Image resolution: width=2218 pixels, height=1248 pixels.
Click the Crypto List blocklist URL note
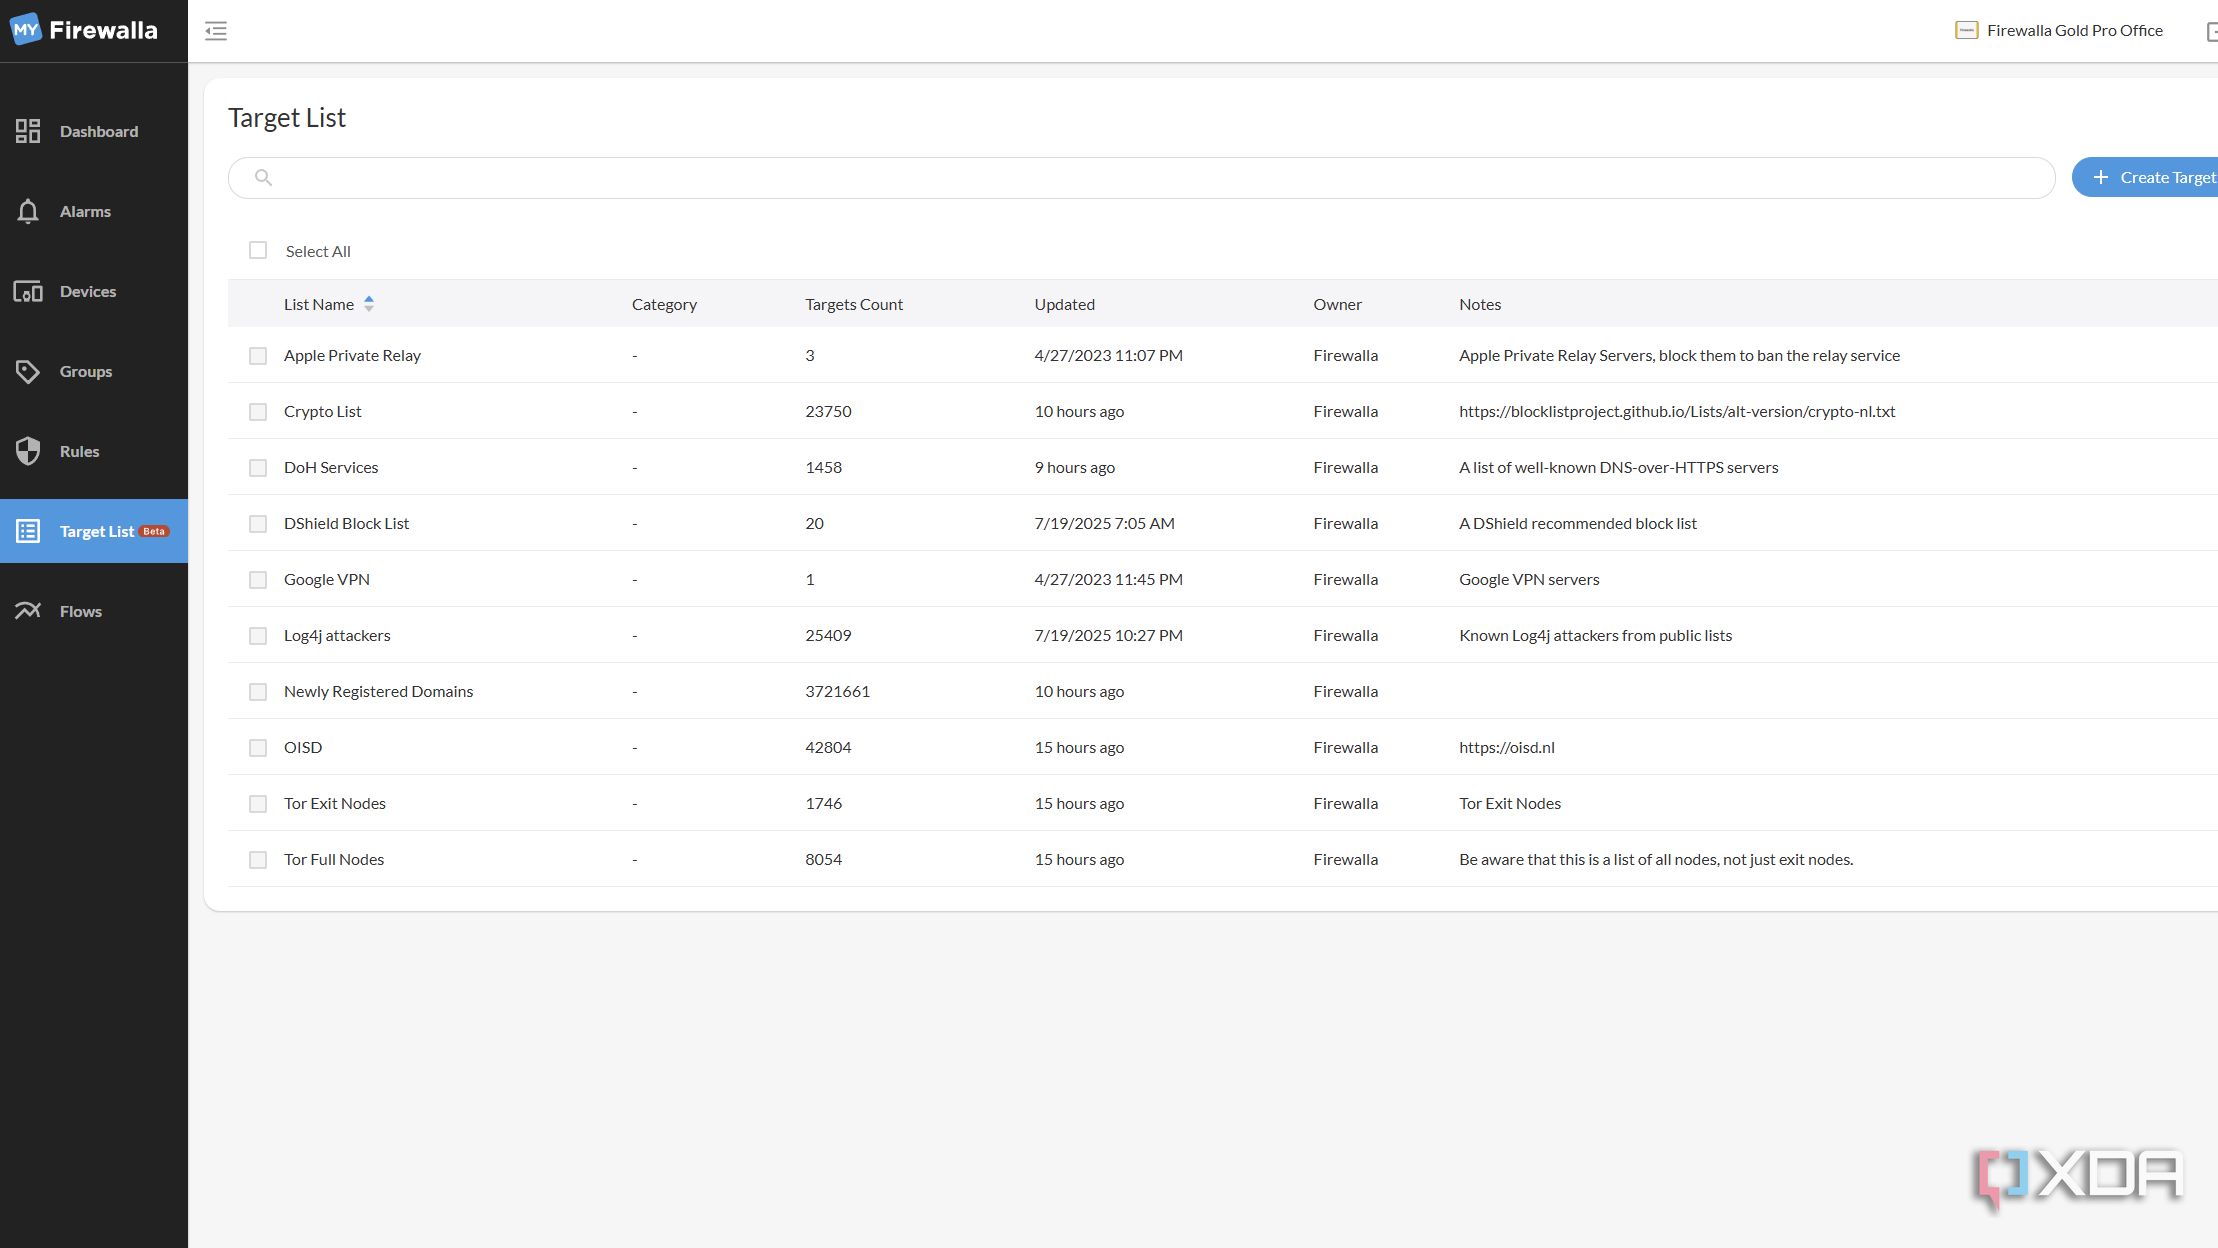coord(1677,411)
